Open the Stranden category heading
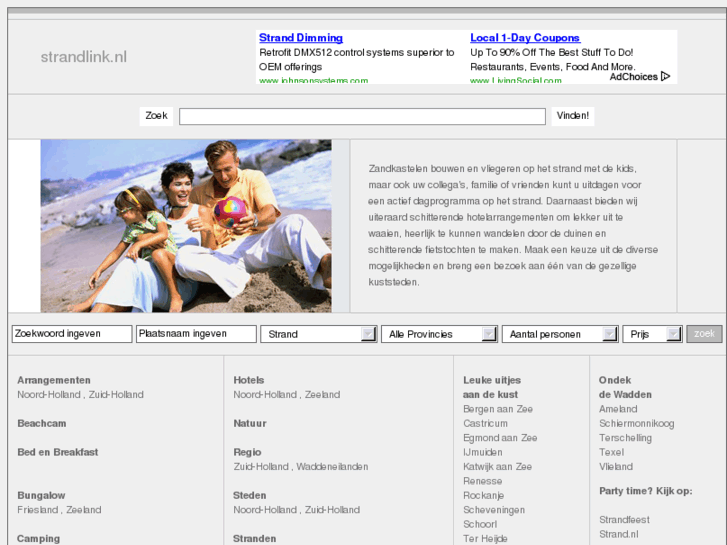Image resolution: width=727 pixels, height=545 pixels. [x=255, y=539]
